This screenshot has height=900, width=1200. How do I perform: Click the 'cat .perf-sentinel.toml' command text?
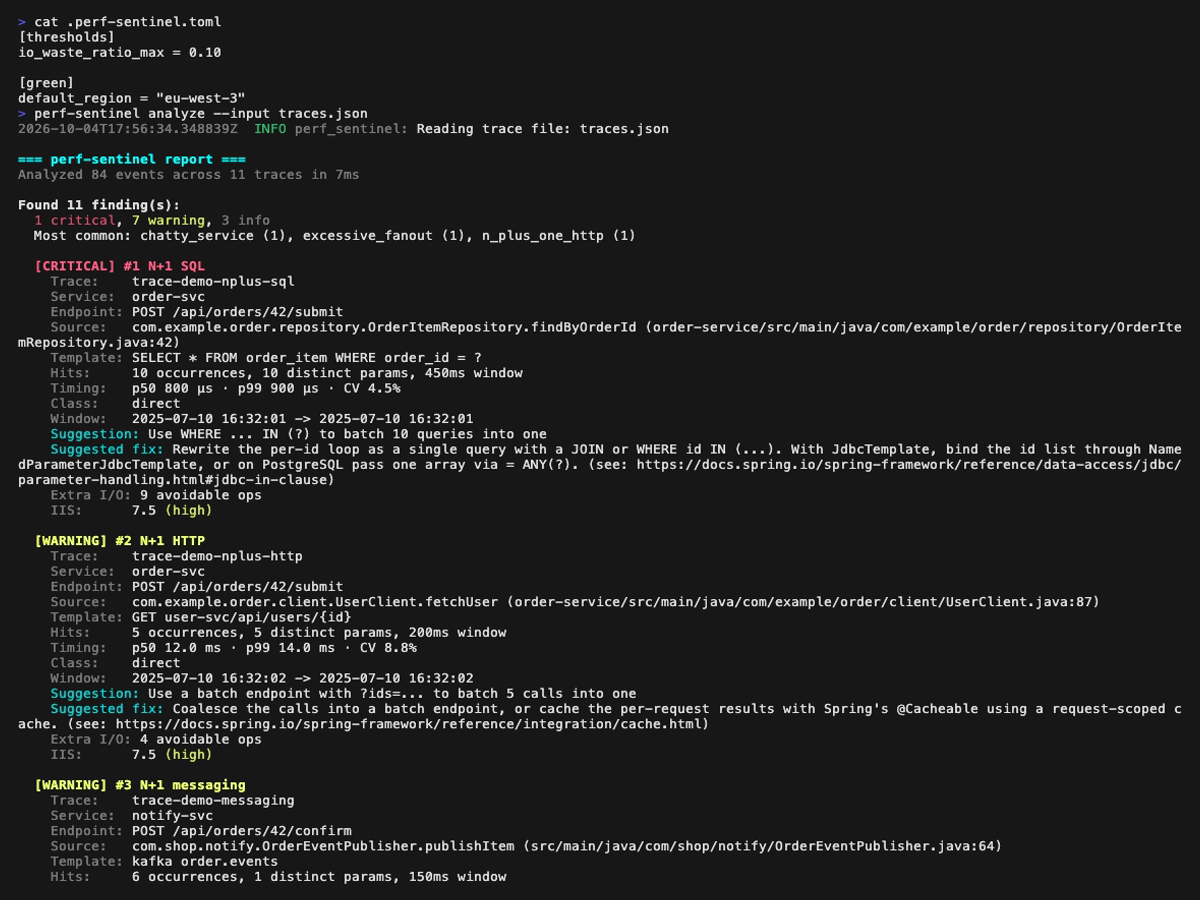128,21
